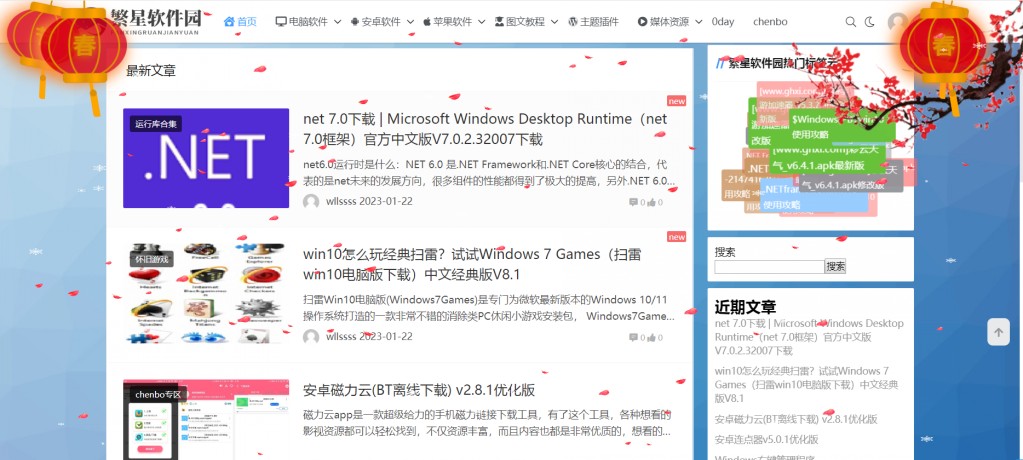Click the net6.0运行时是什么 excerpt text
Screen dimensions: 1023x460
pyautogui.click(x=489, y=172)
